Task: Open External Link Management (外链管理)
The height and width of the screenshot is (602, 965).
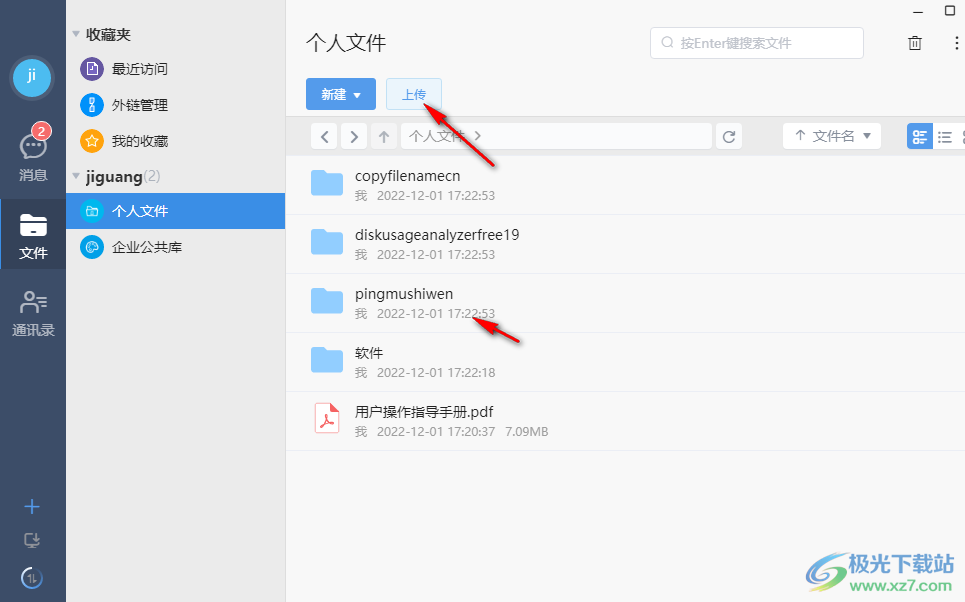Action: coord(175,105)
